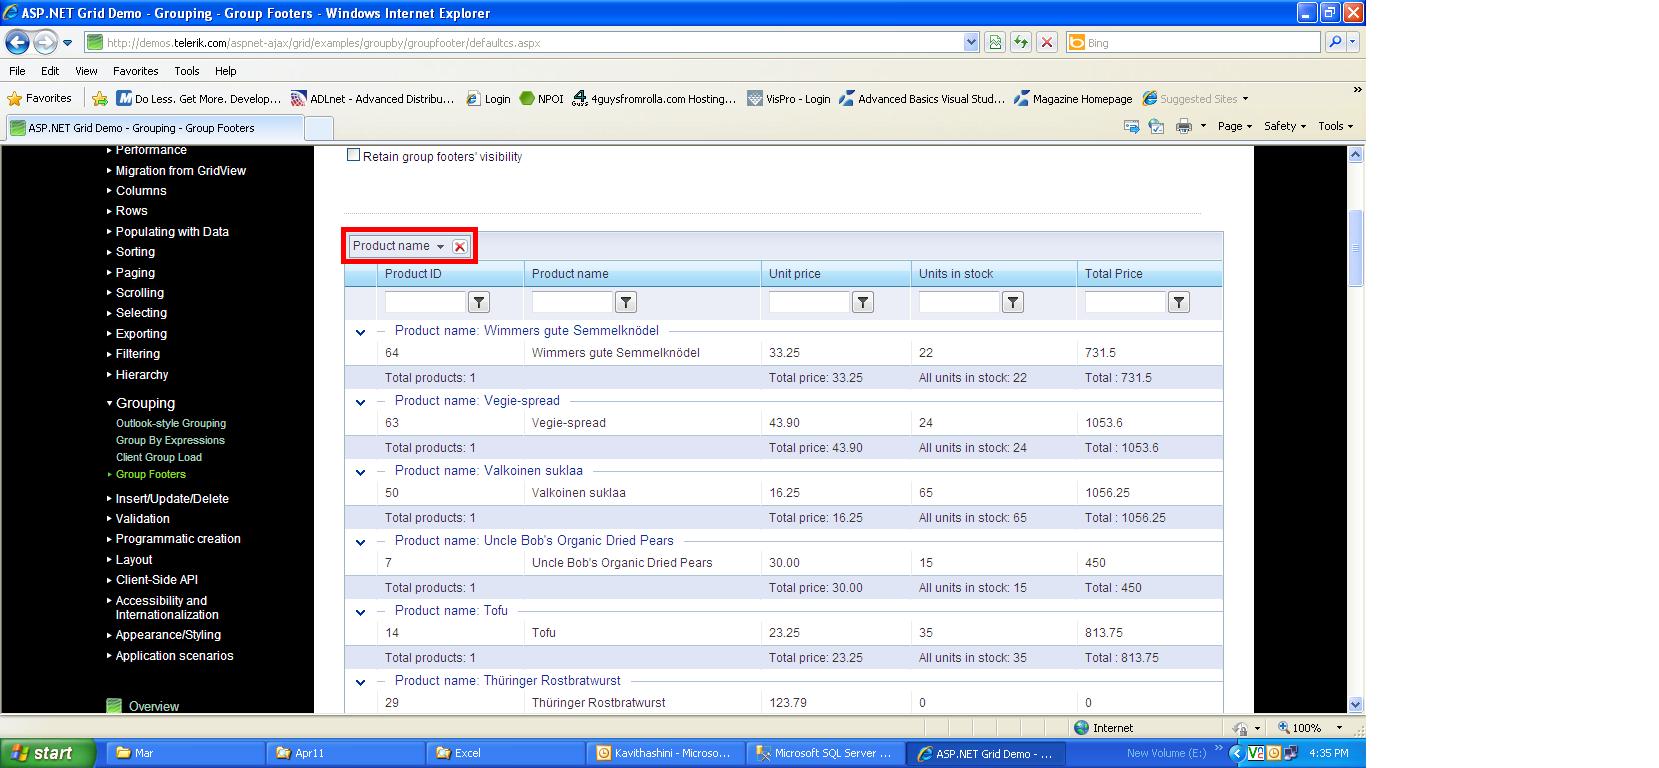
Task: Open the View menu
Action: (x=87, y=71)
